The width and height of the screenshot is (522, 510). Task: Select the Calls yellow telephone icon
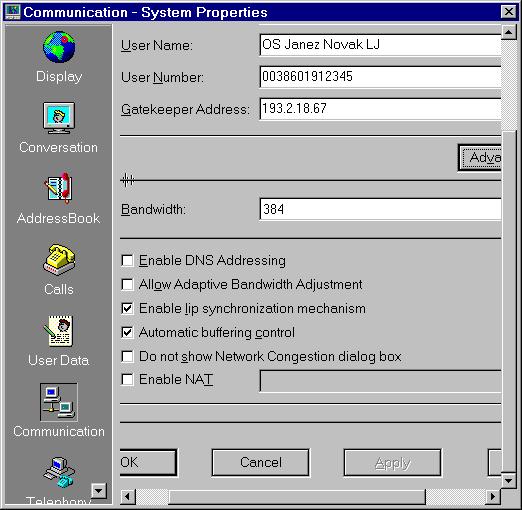tap(59, 259)
